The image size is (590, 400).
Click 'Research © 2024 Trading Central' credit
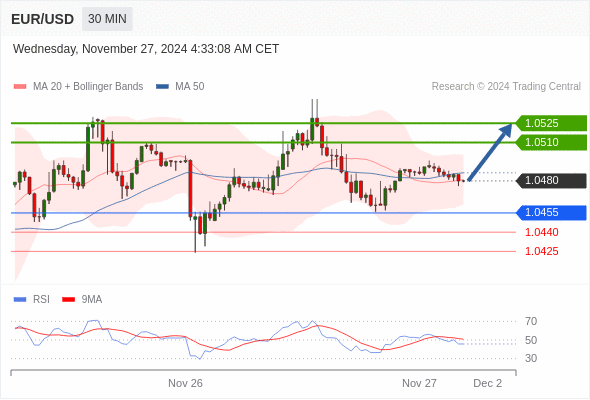click(506, 87)
